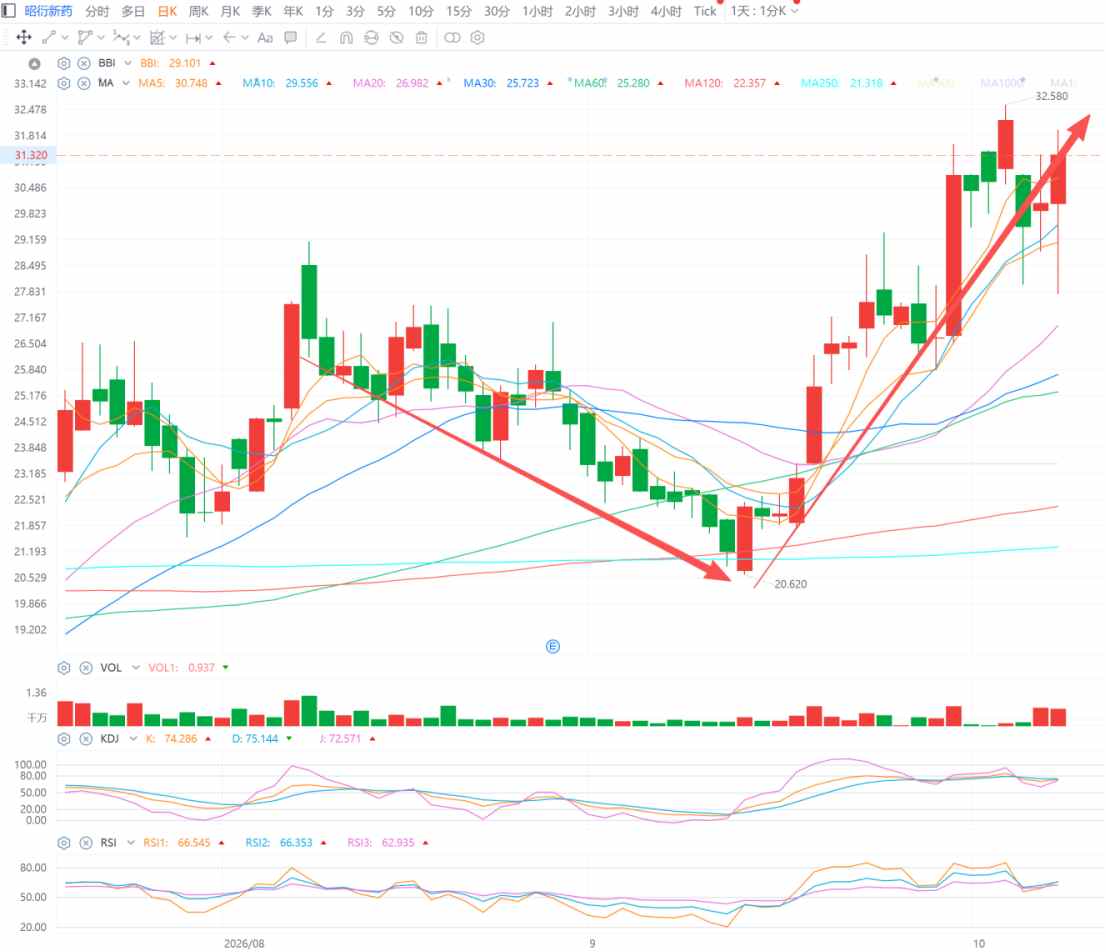Choose the polygon shape drawing tool

85,37
